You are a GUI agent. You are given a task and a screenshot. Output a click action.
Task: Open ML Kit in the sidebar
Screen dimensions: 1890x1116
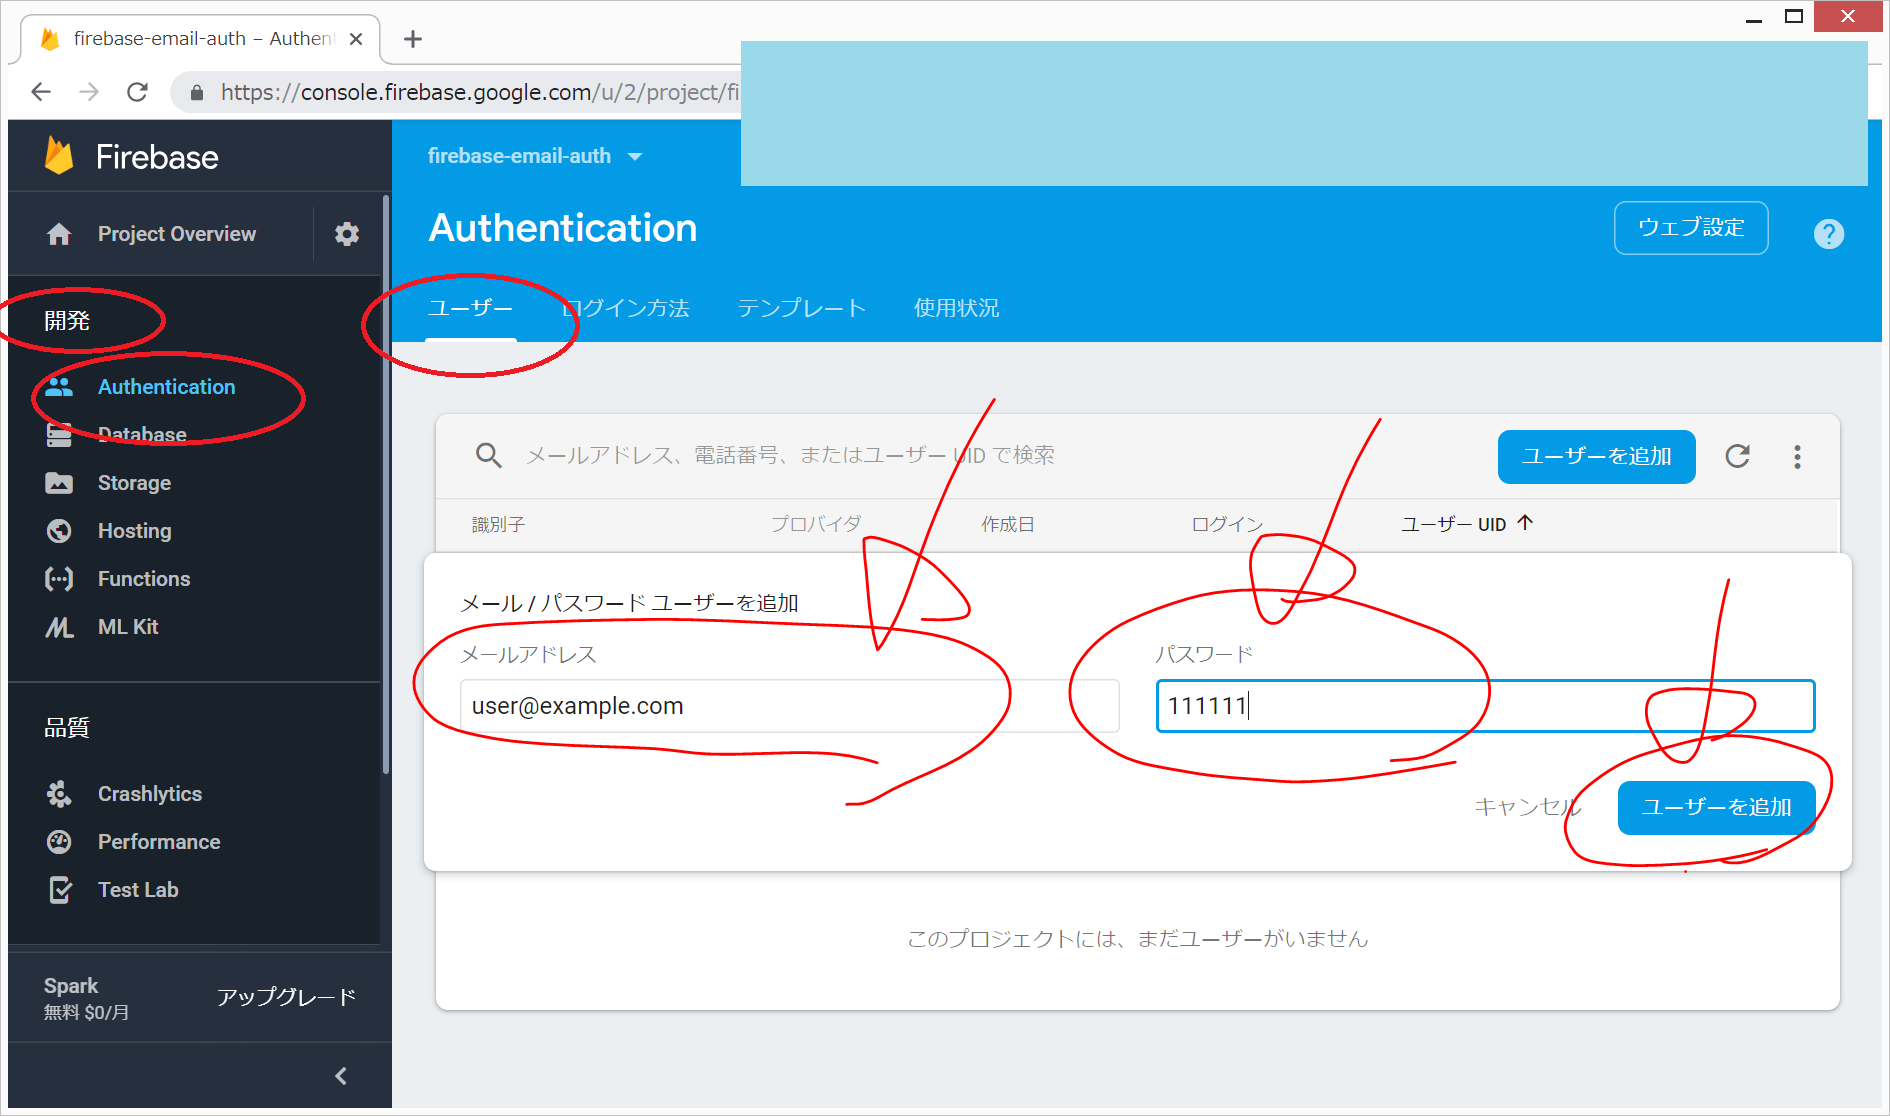click(x=128, y=627)
